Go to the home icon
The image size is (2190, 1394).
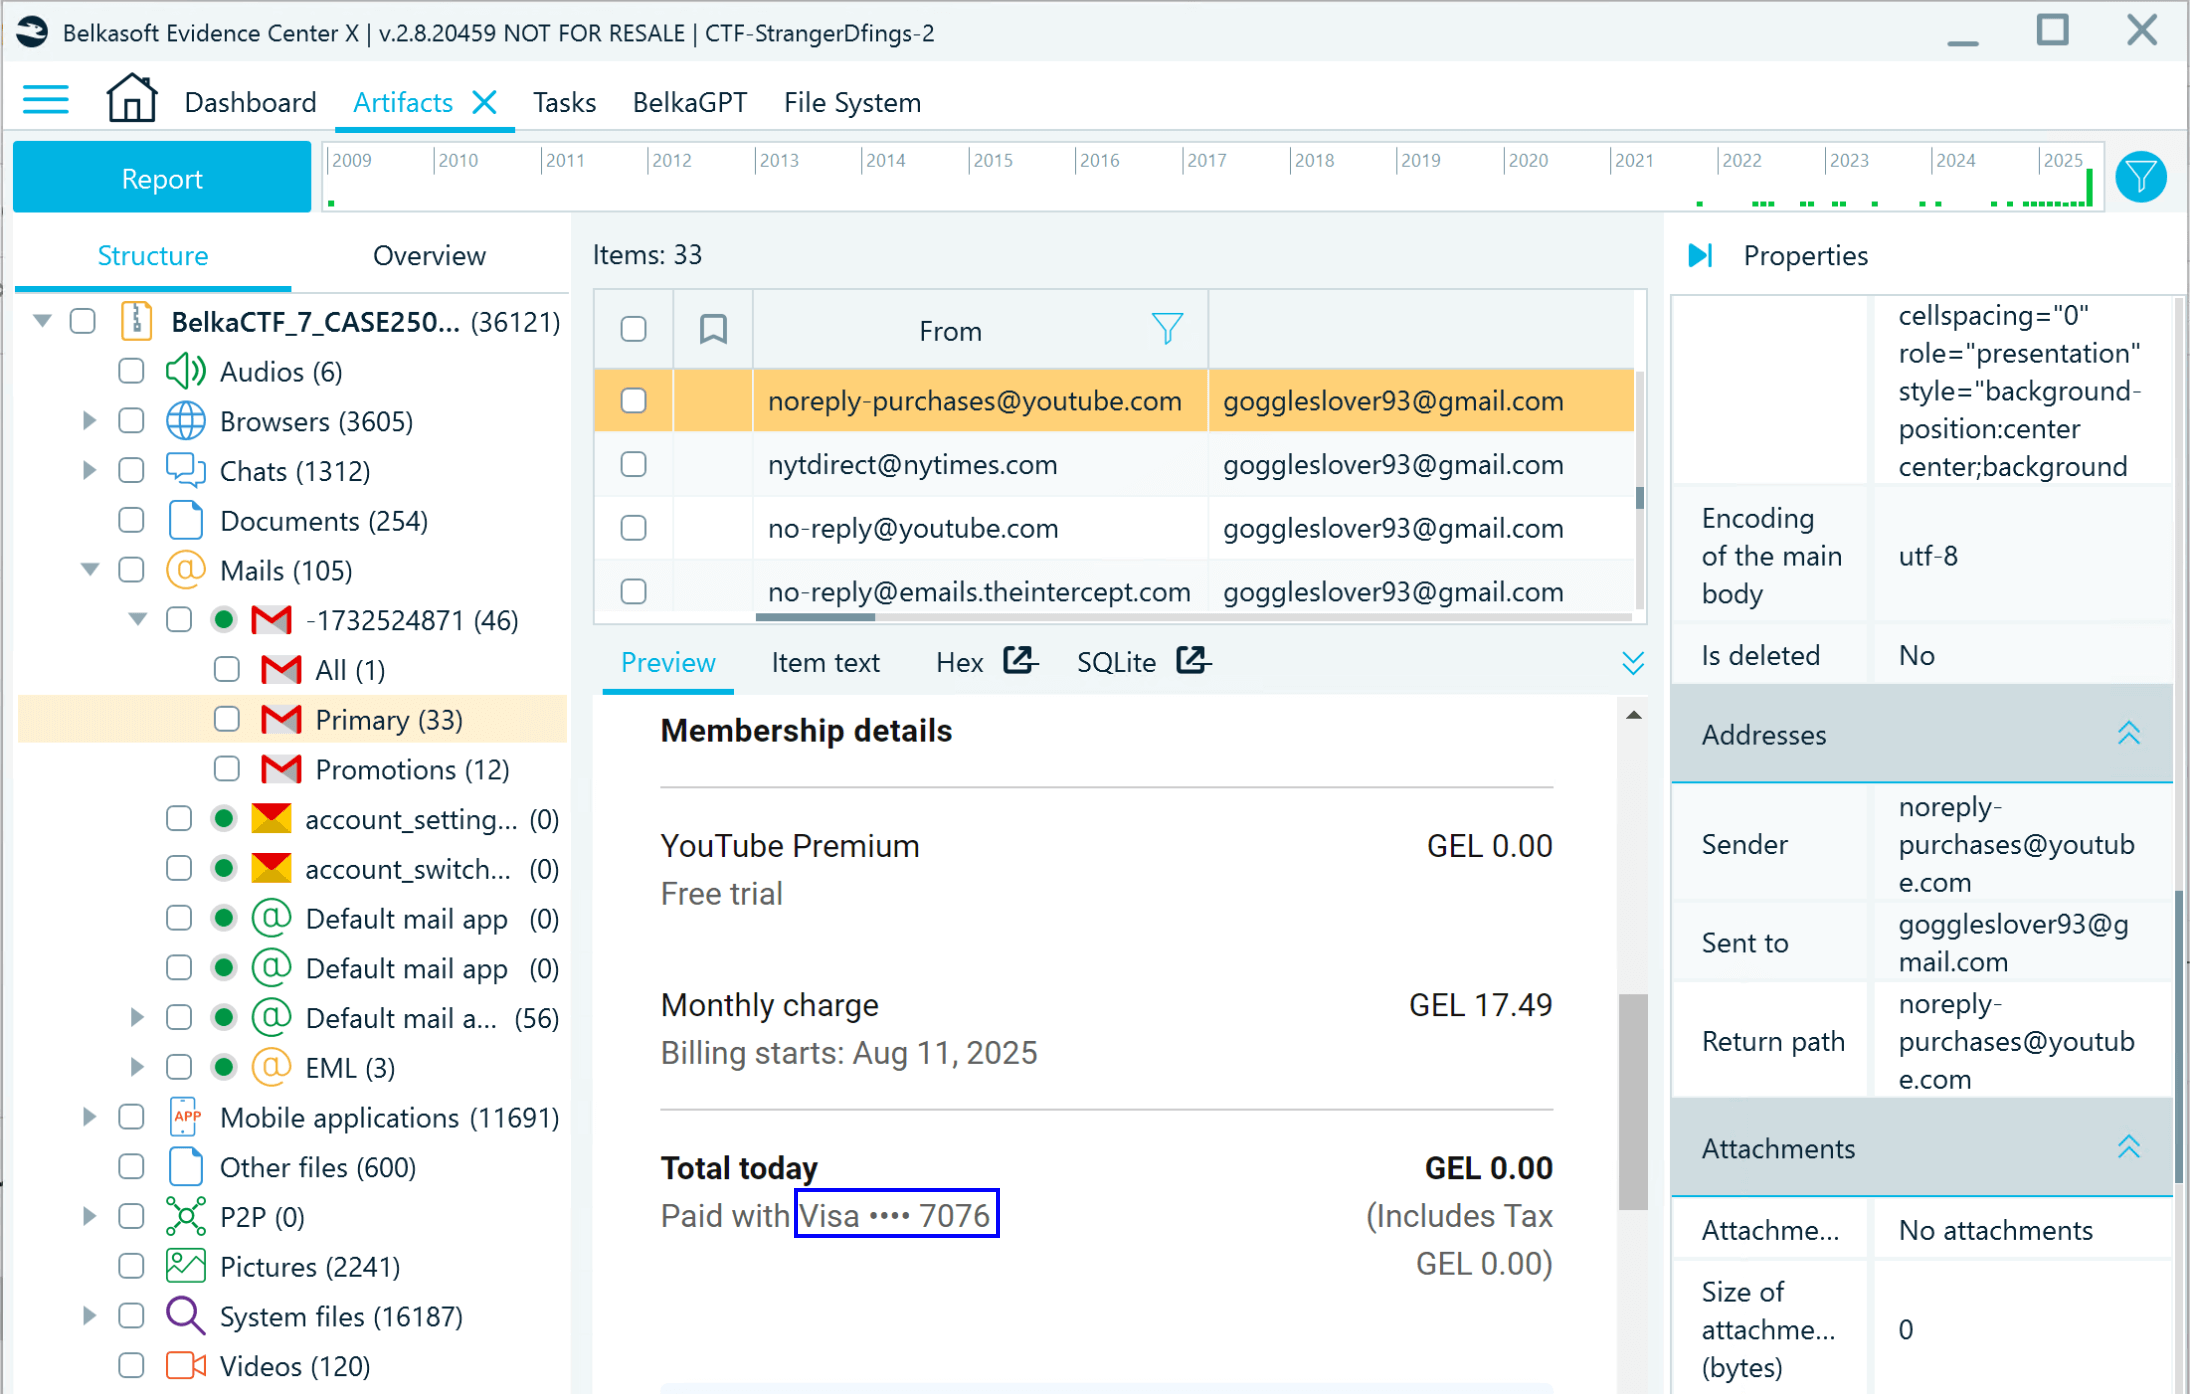tap(132, 100)
